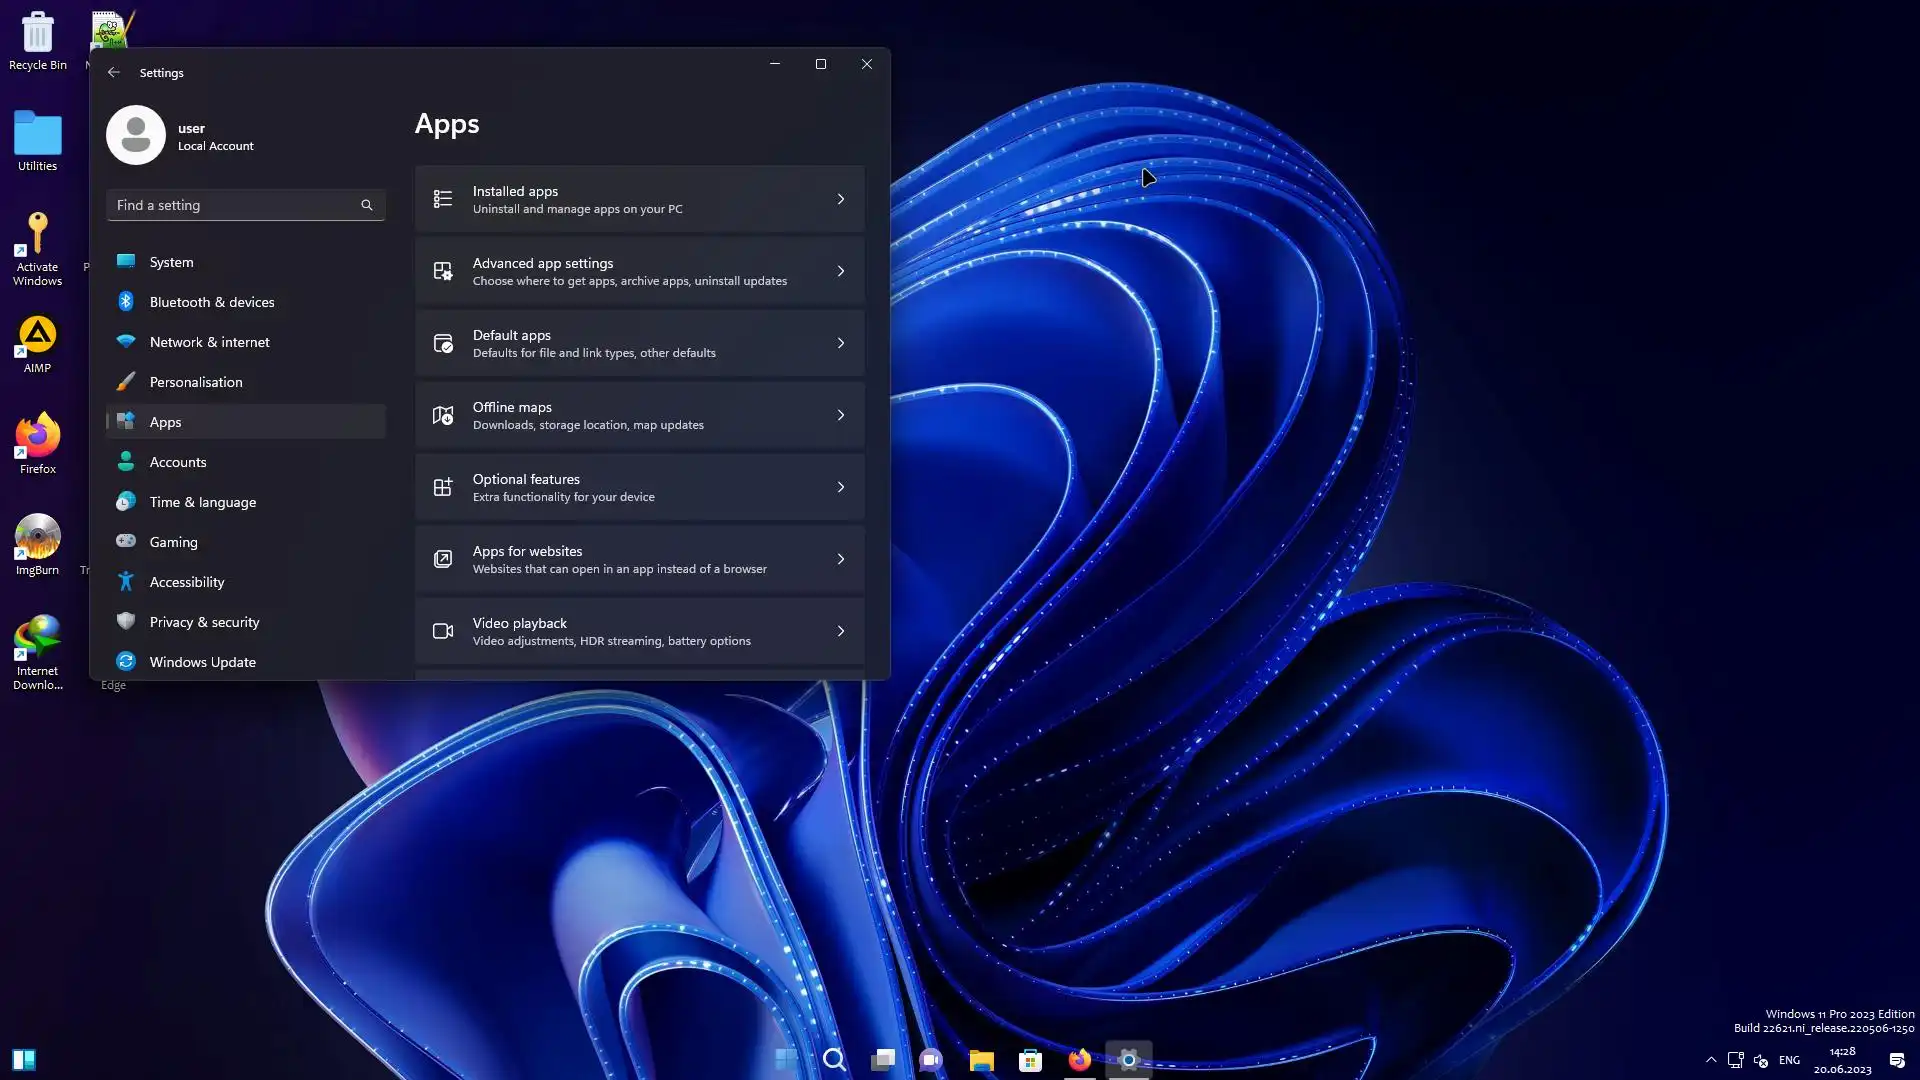
Task: Click the taskbar search magnifier icon
Action: click(x=834, y=1060)
